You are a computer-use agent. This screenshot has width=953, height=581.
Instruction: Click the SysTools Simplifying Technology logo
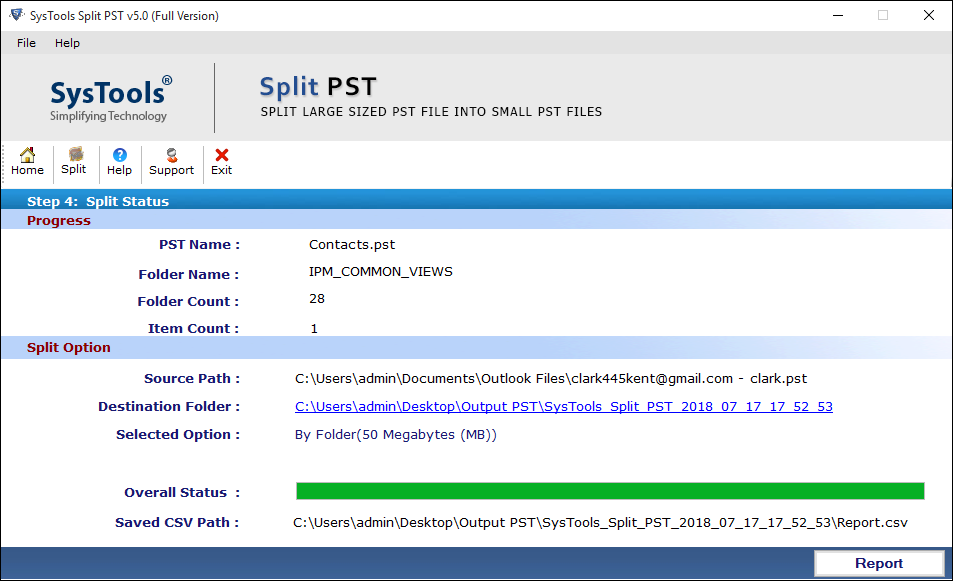point(110,98)
